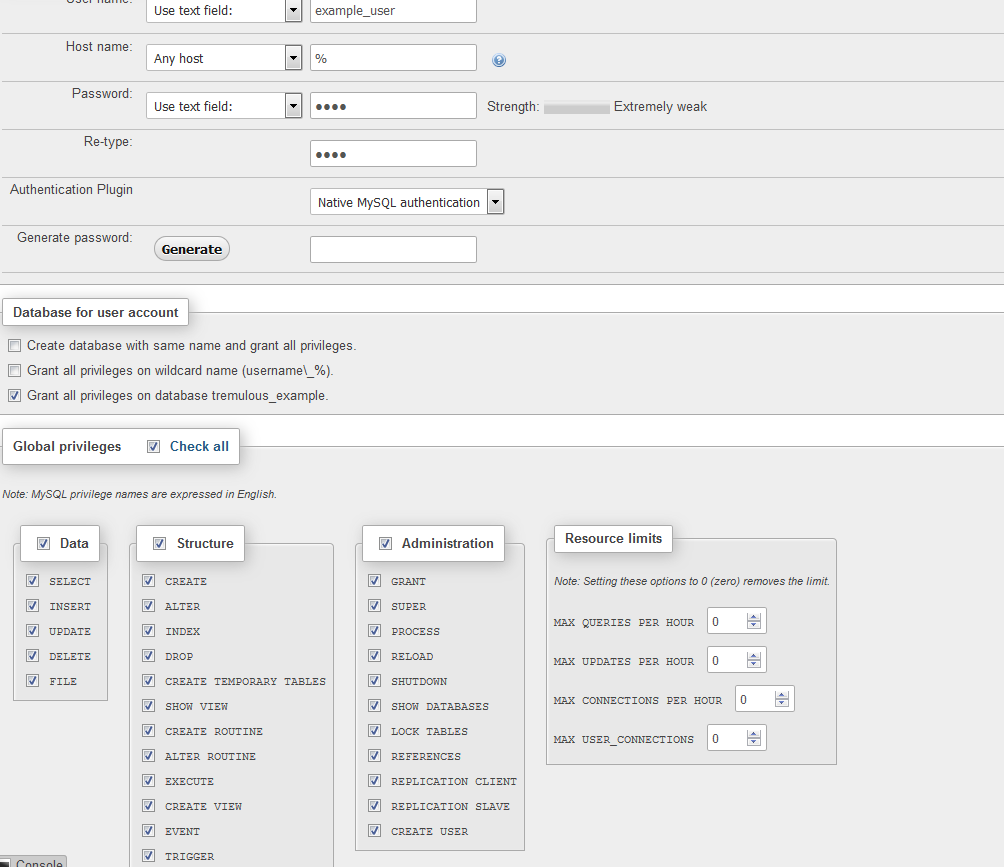The height and width of the screenshot is (867, 1004).
Task: Click the Check all link text
Action: (x=199, y=447)
